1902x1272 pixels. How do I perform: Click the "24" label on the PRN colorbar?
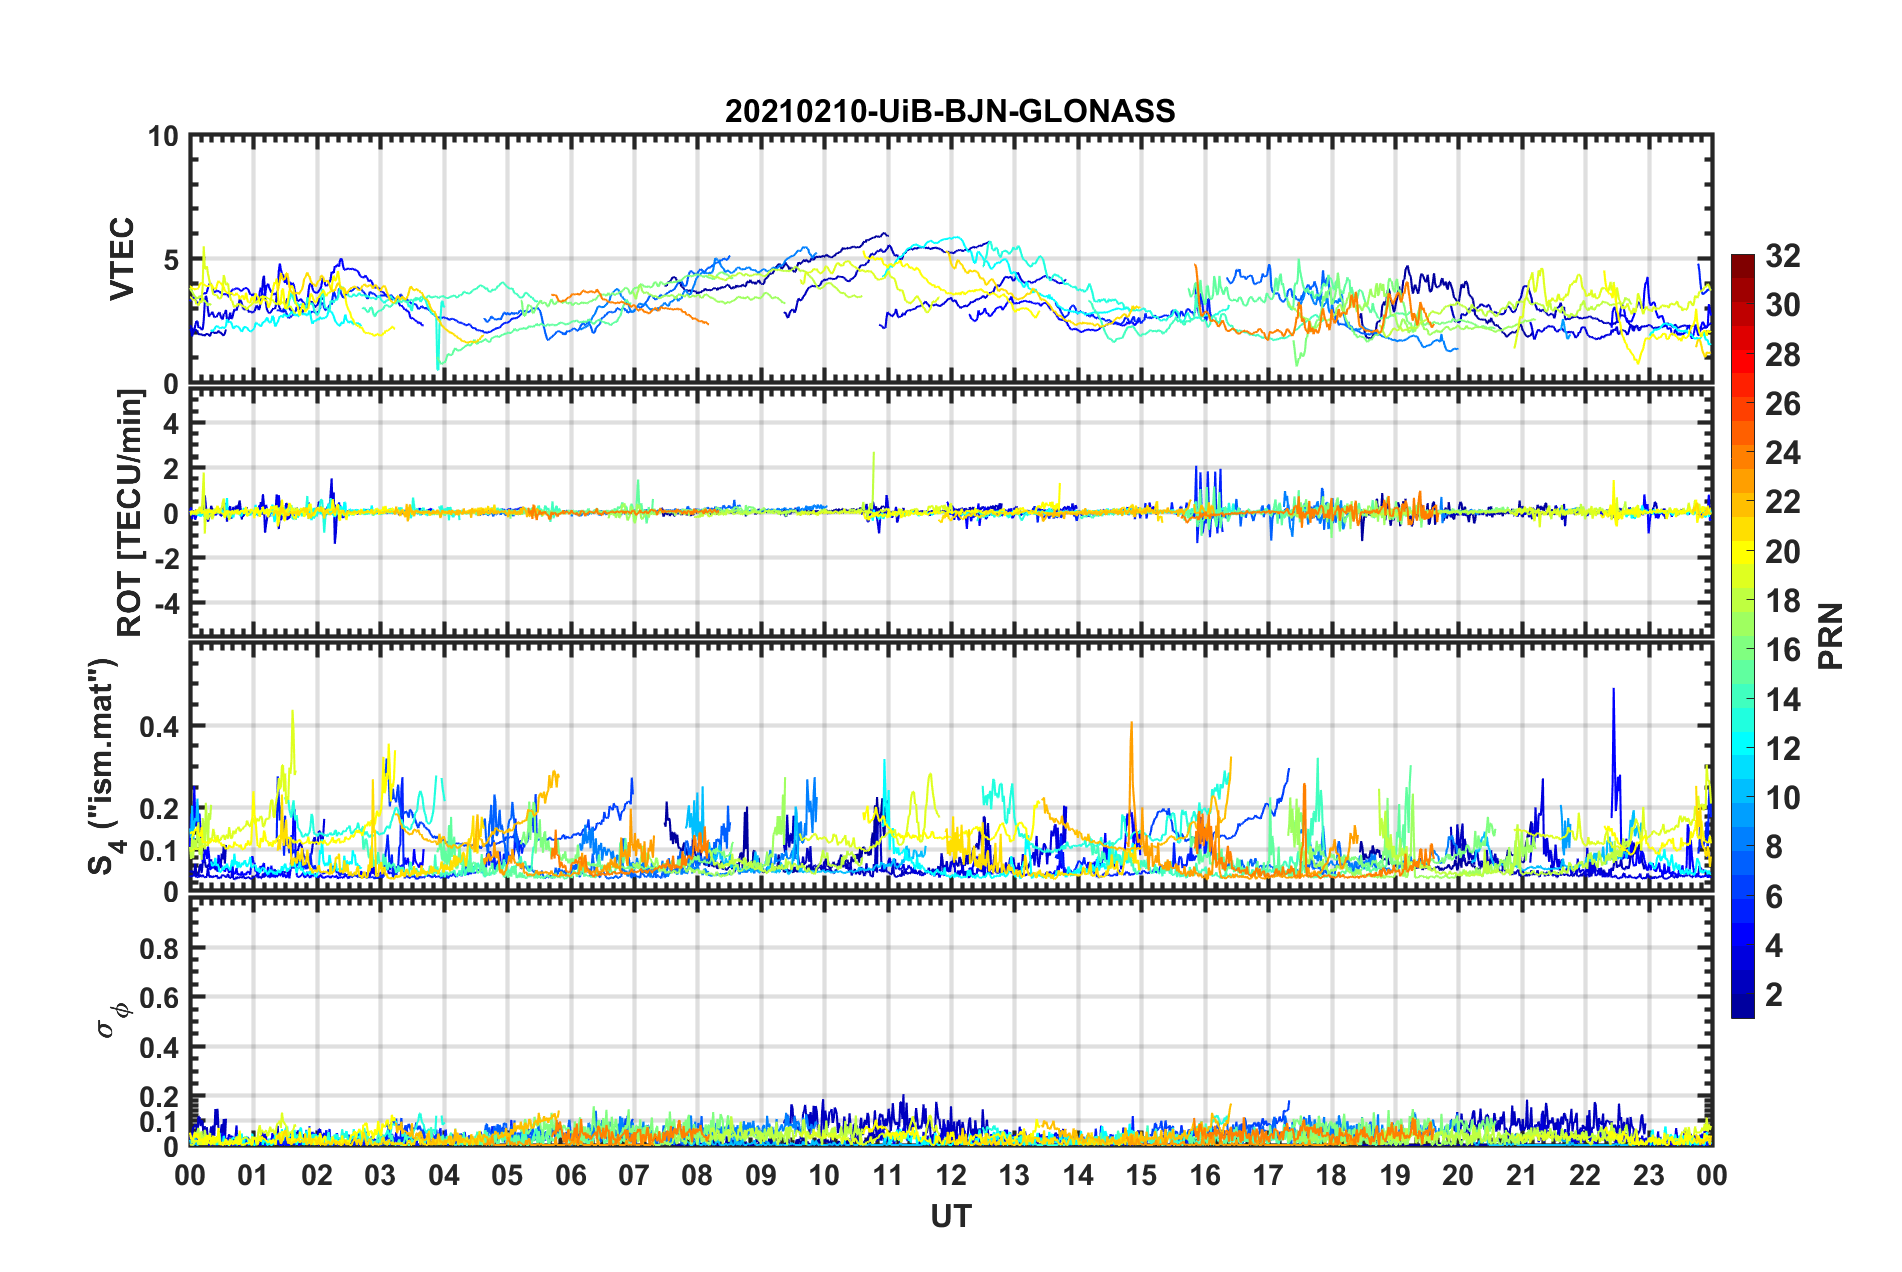[x=1783, y=453]
